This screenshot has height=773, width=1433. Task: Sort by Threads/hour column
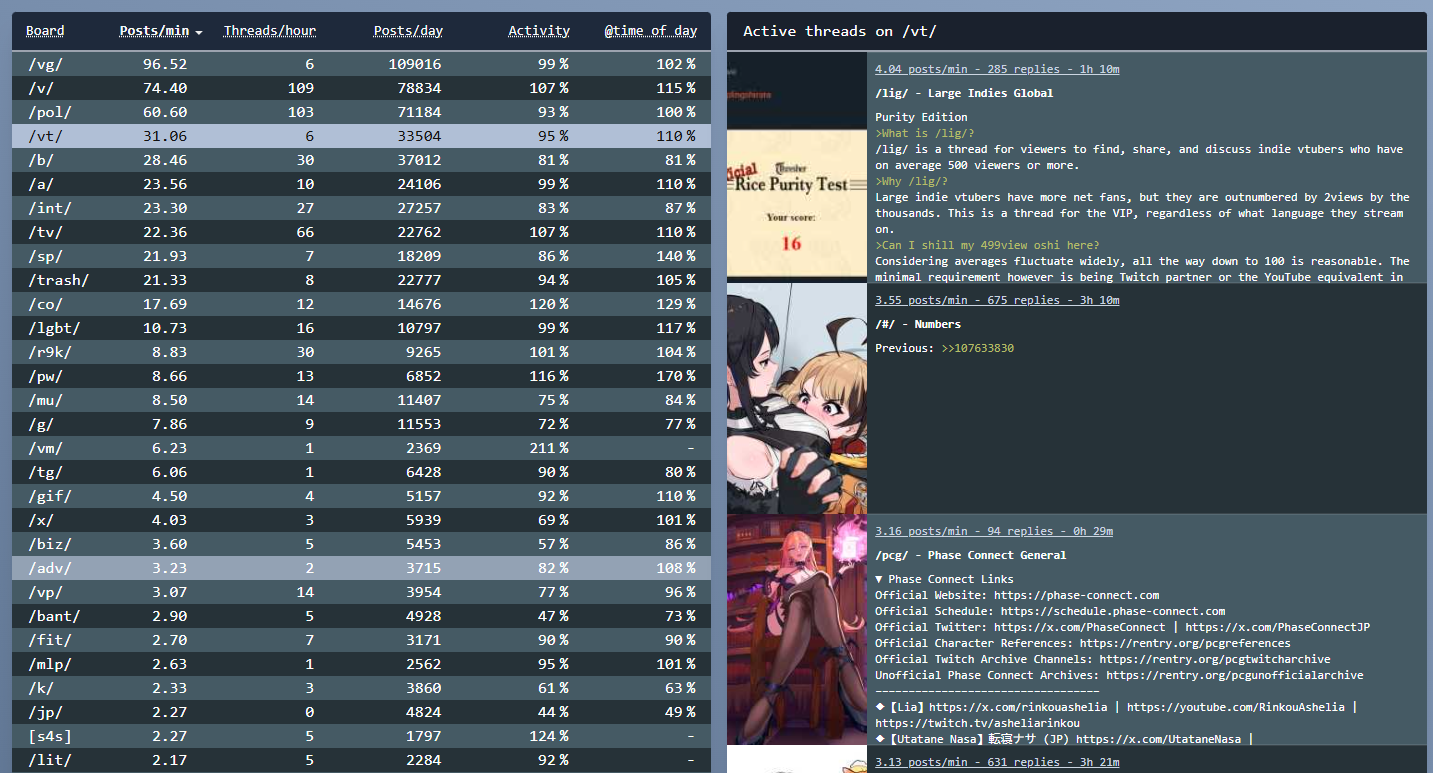[x=269, y=31]
